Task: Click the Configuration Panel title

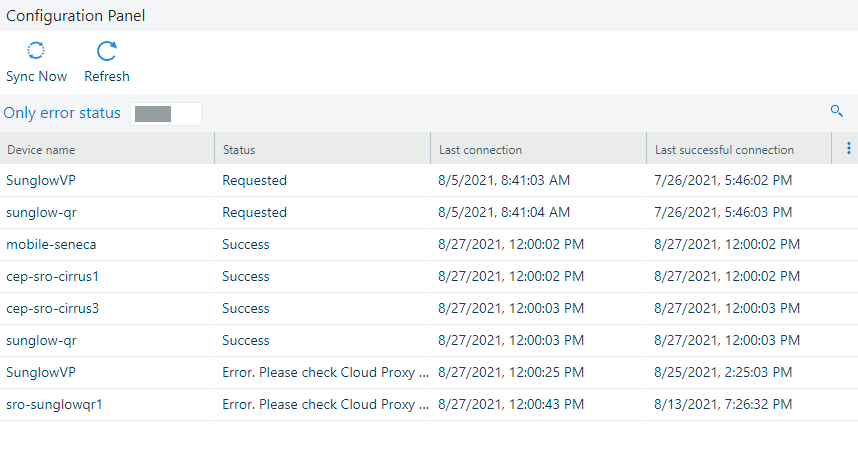Action: (76, 16)
